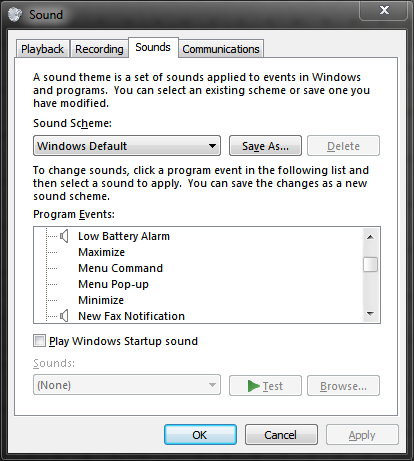The image size is (414, 461).
Task: Switch to the Recording tab
Action: (99, 49)
